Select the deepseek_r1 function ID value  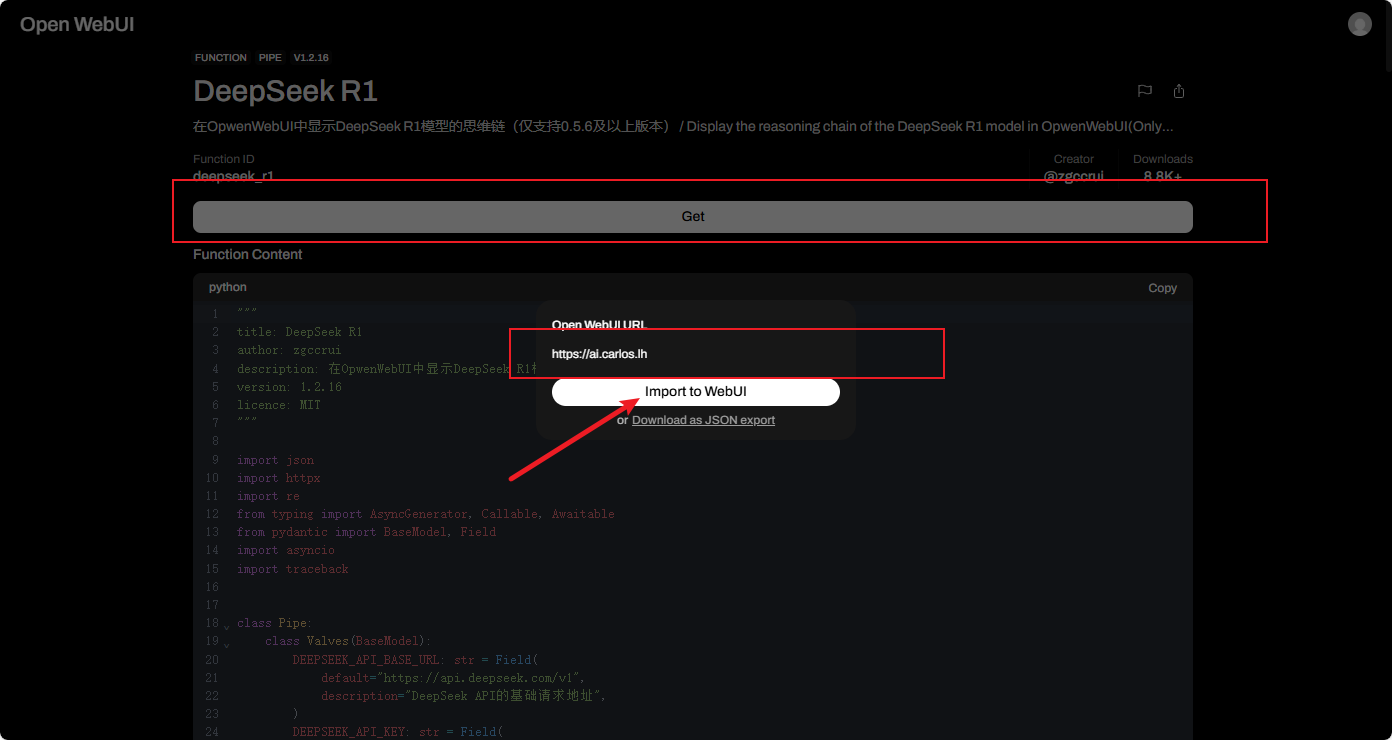pyautogui.click(x=233, y=176)
